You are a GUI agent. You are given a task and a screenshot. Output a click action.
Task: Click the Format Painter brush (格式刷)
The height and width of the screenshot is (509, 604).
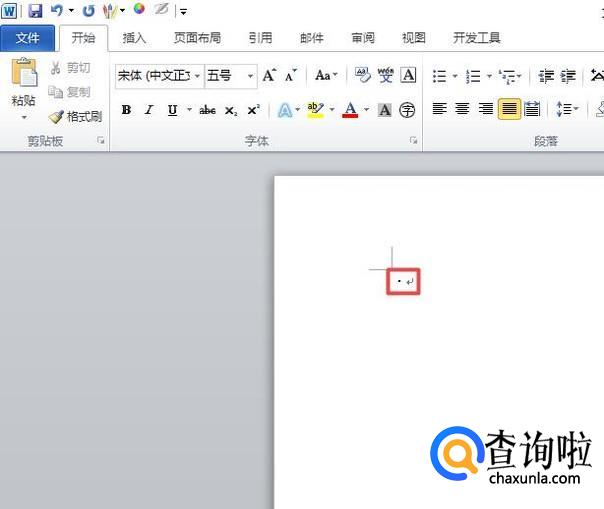pos(76,117)
